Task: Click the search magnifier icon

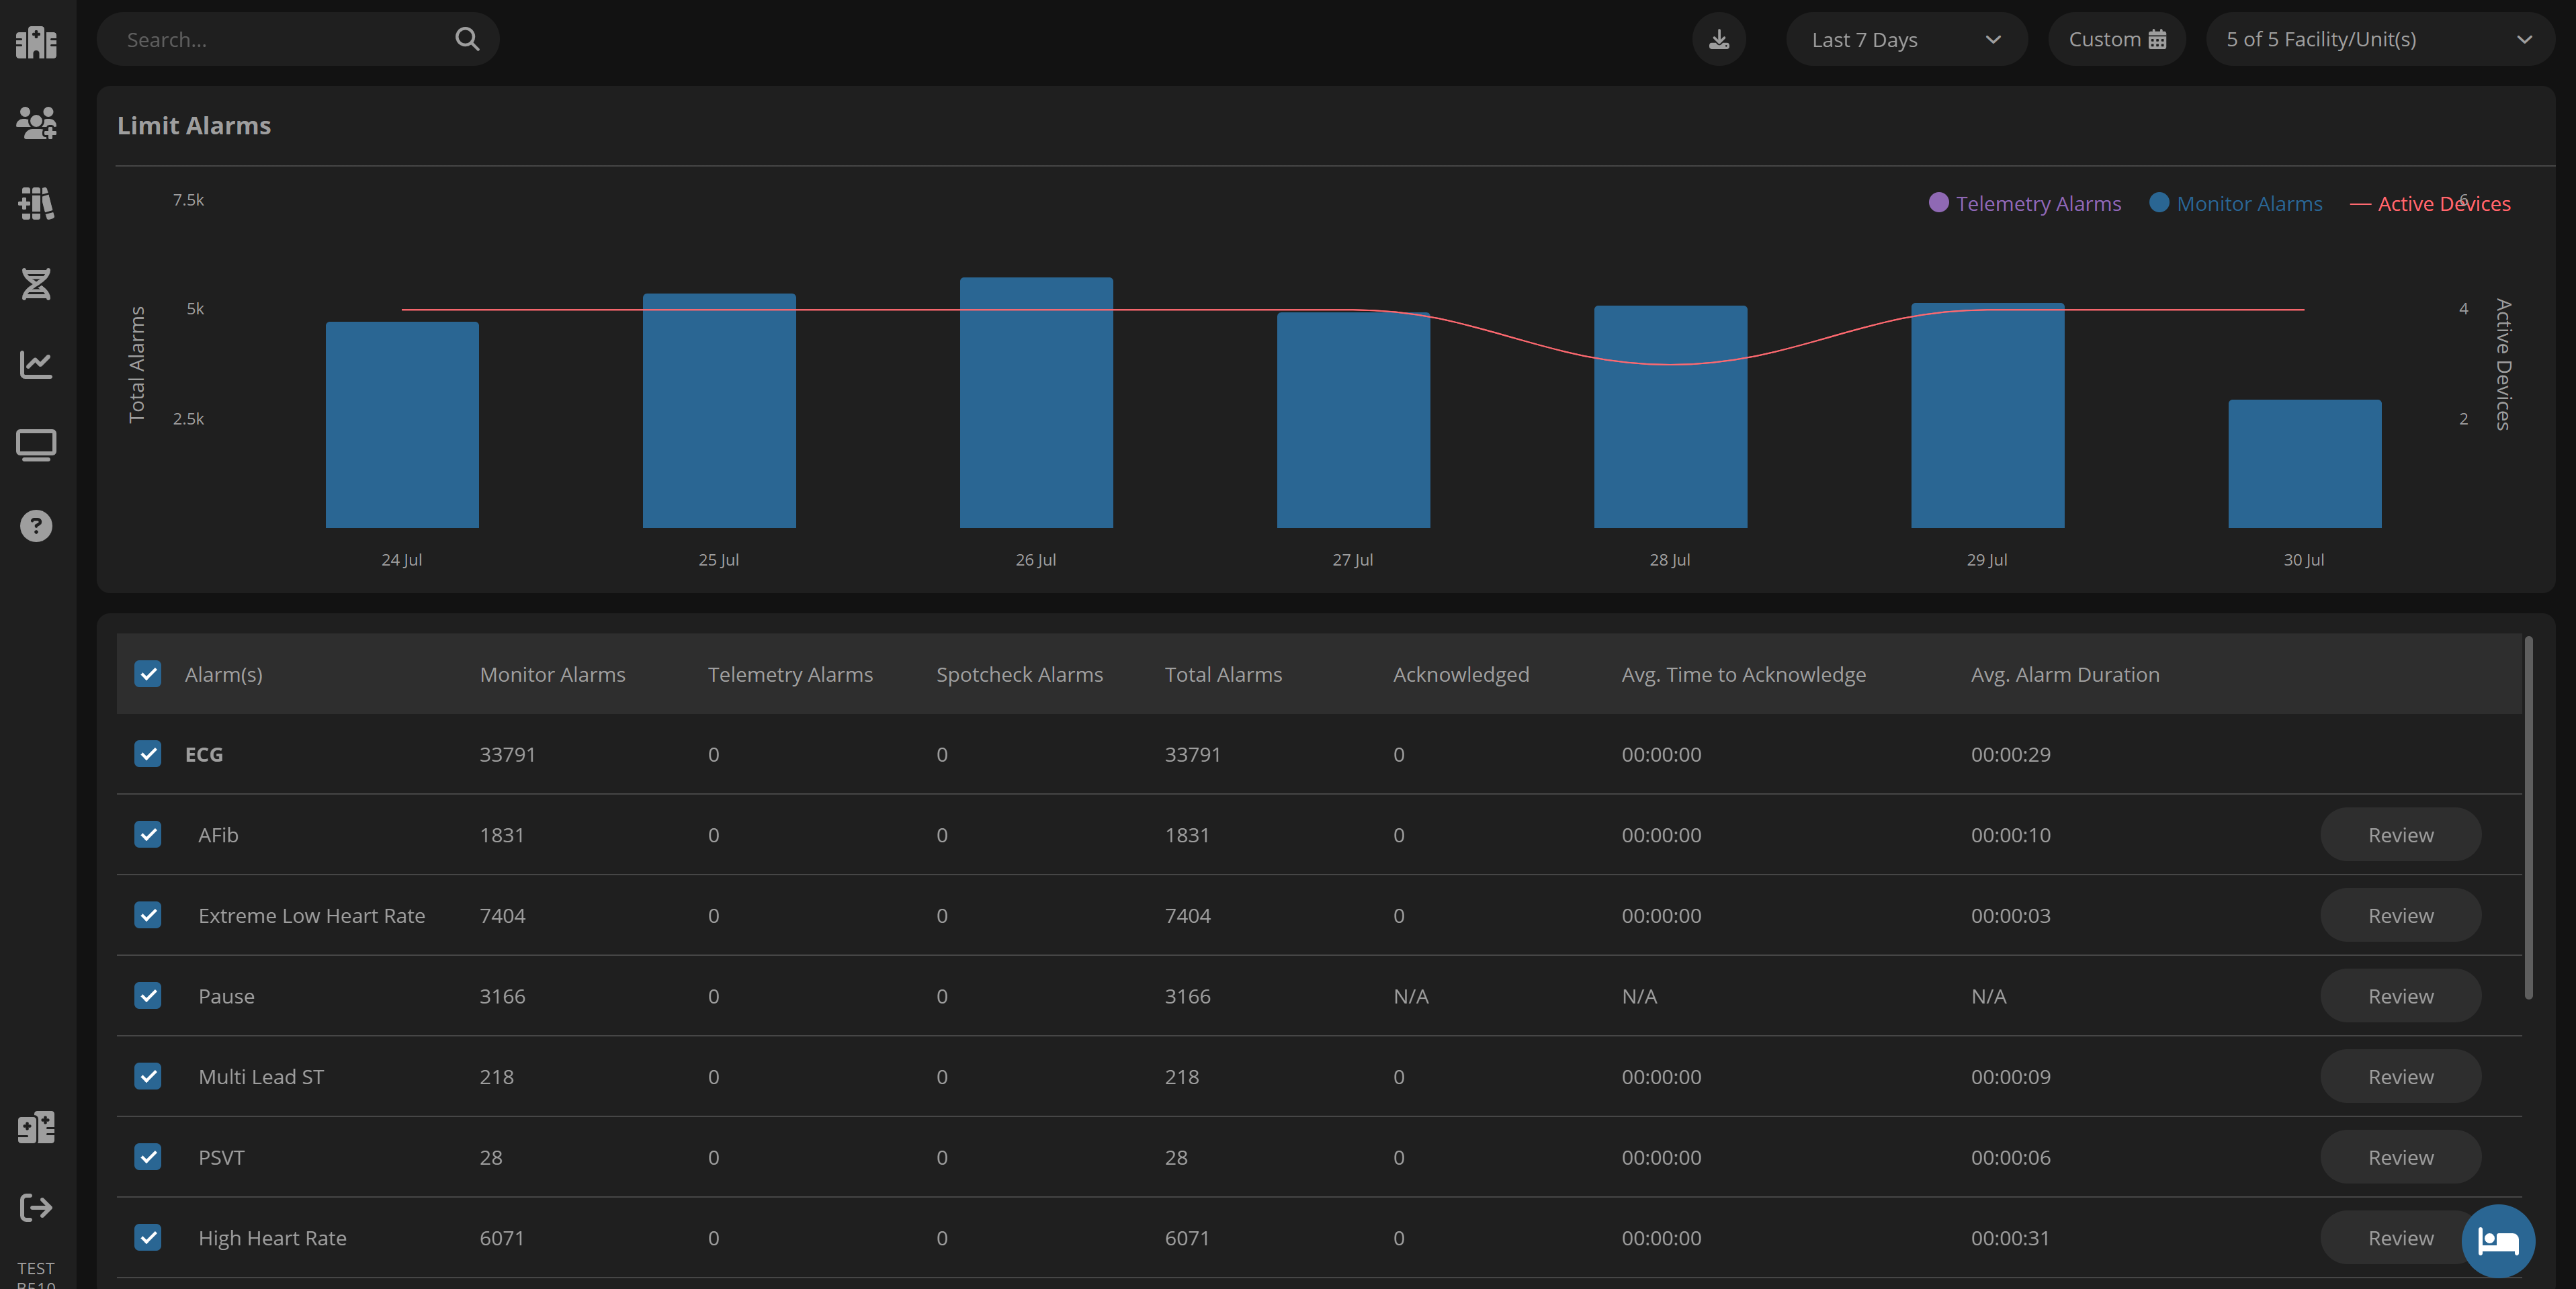Action: tap(467, 39)
